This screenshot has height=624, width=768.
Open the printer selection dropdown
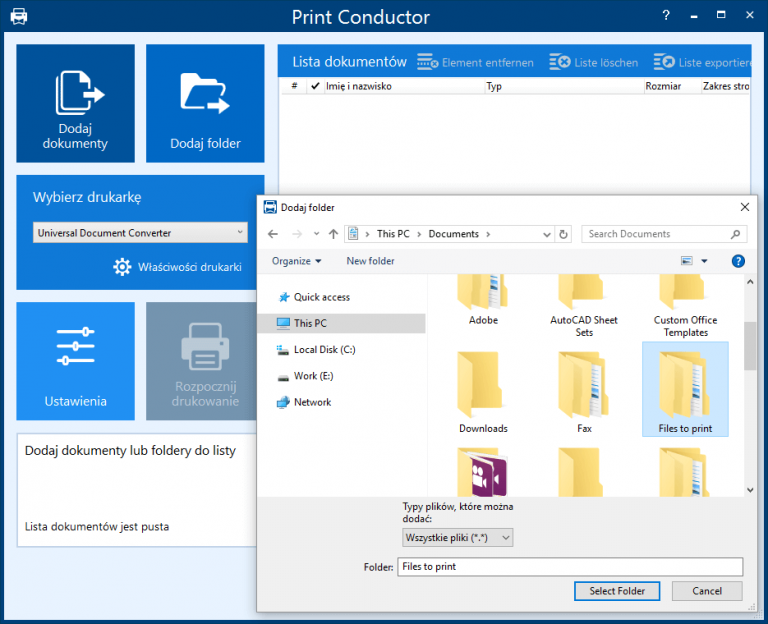point(140,233)
